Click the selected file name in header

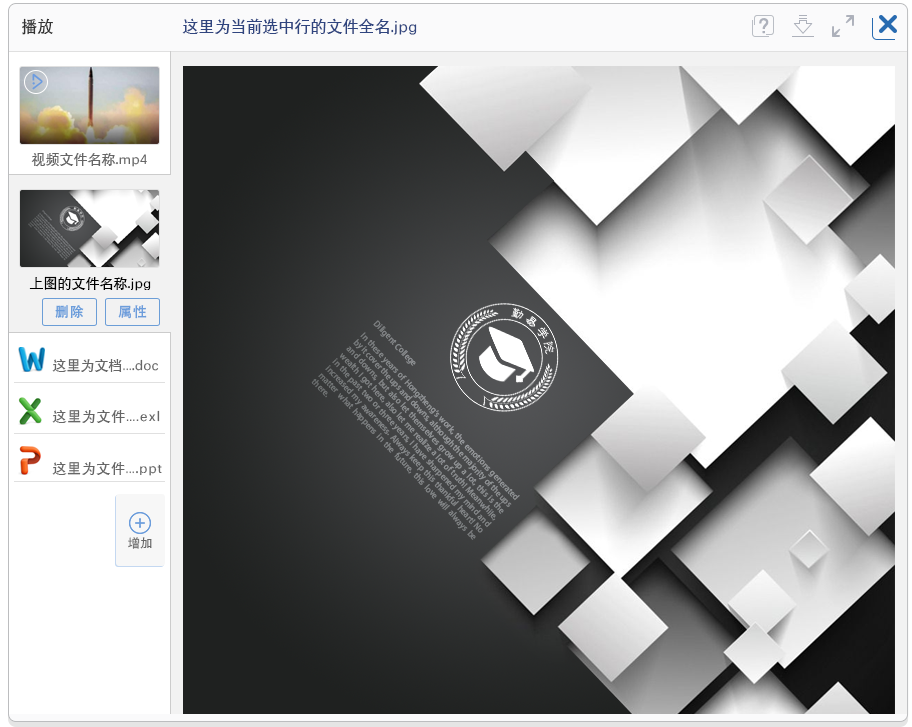[299, 27]
